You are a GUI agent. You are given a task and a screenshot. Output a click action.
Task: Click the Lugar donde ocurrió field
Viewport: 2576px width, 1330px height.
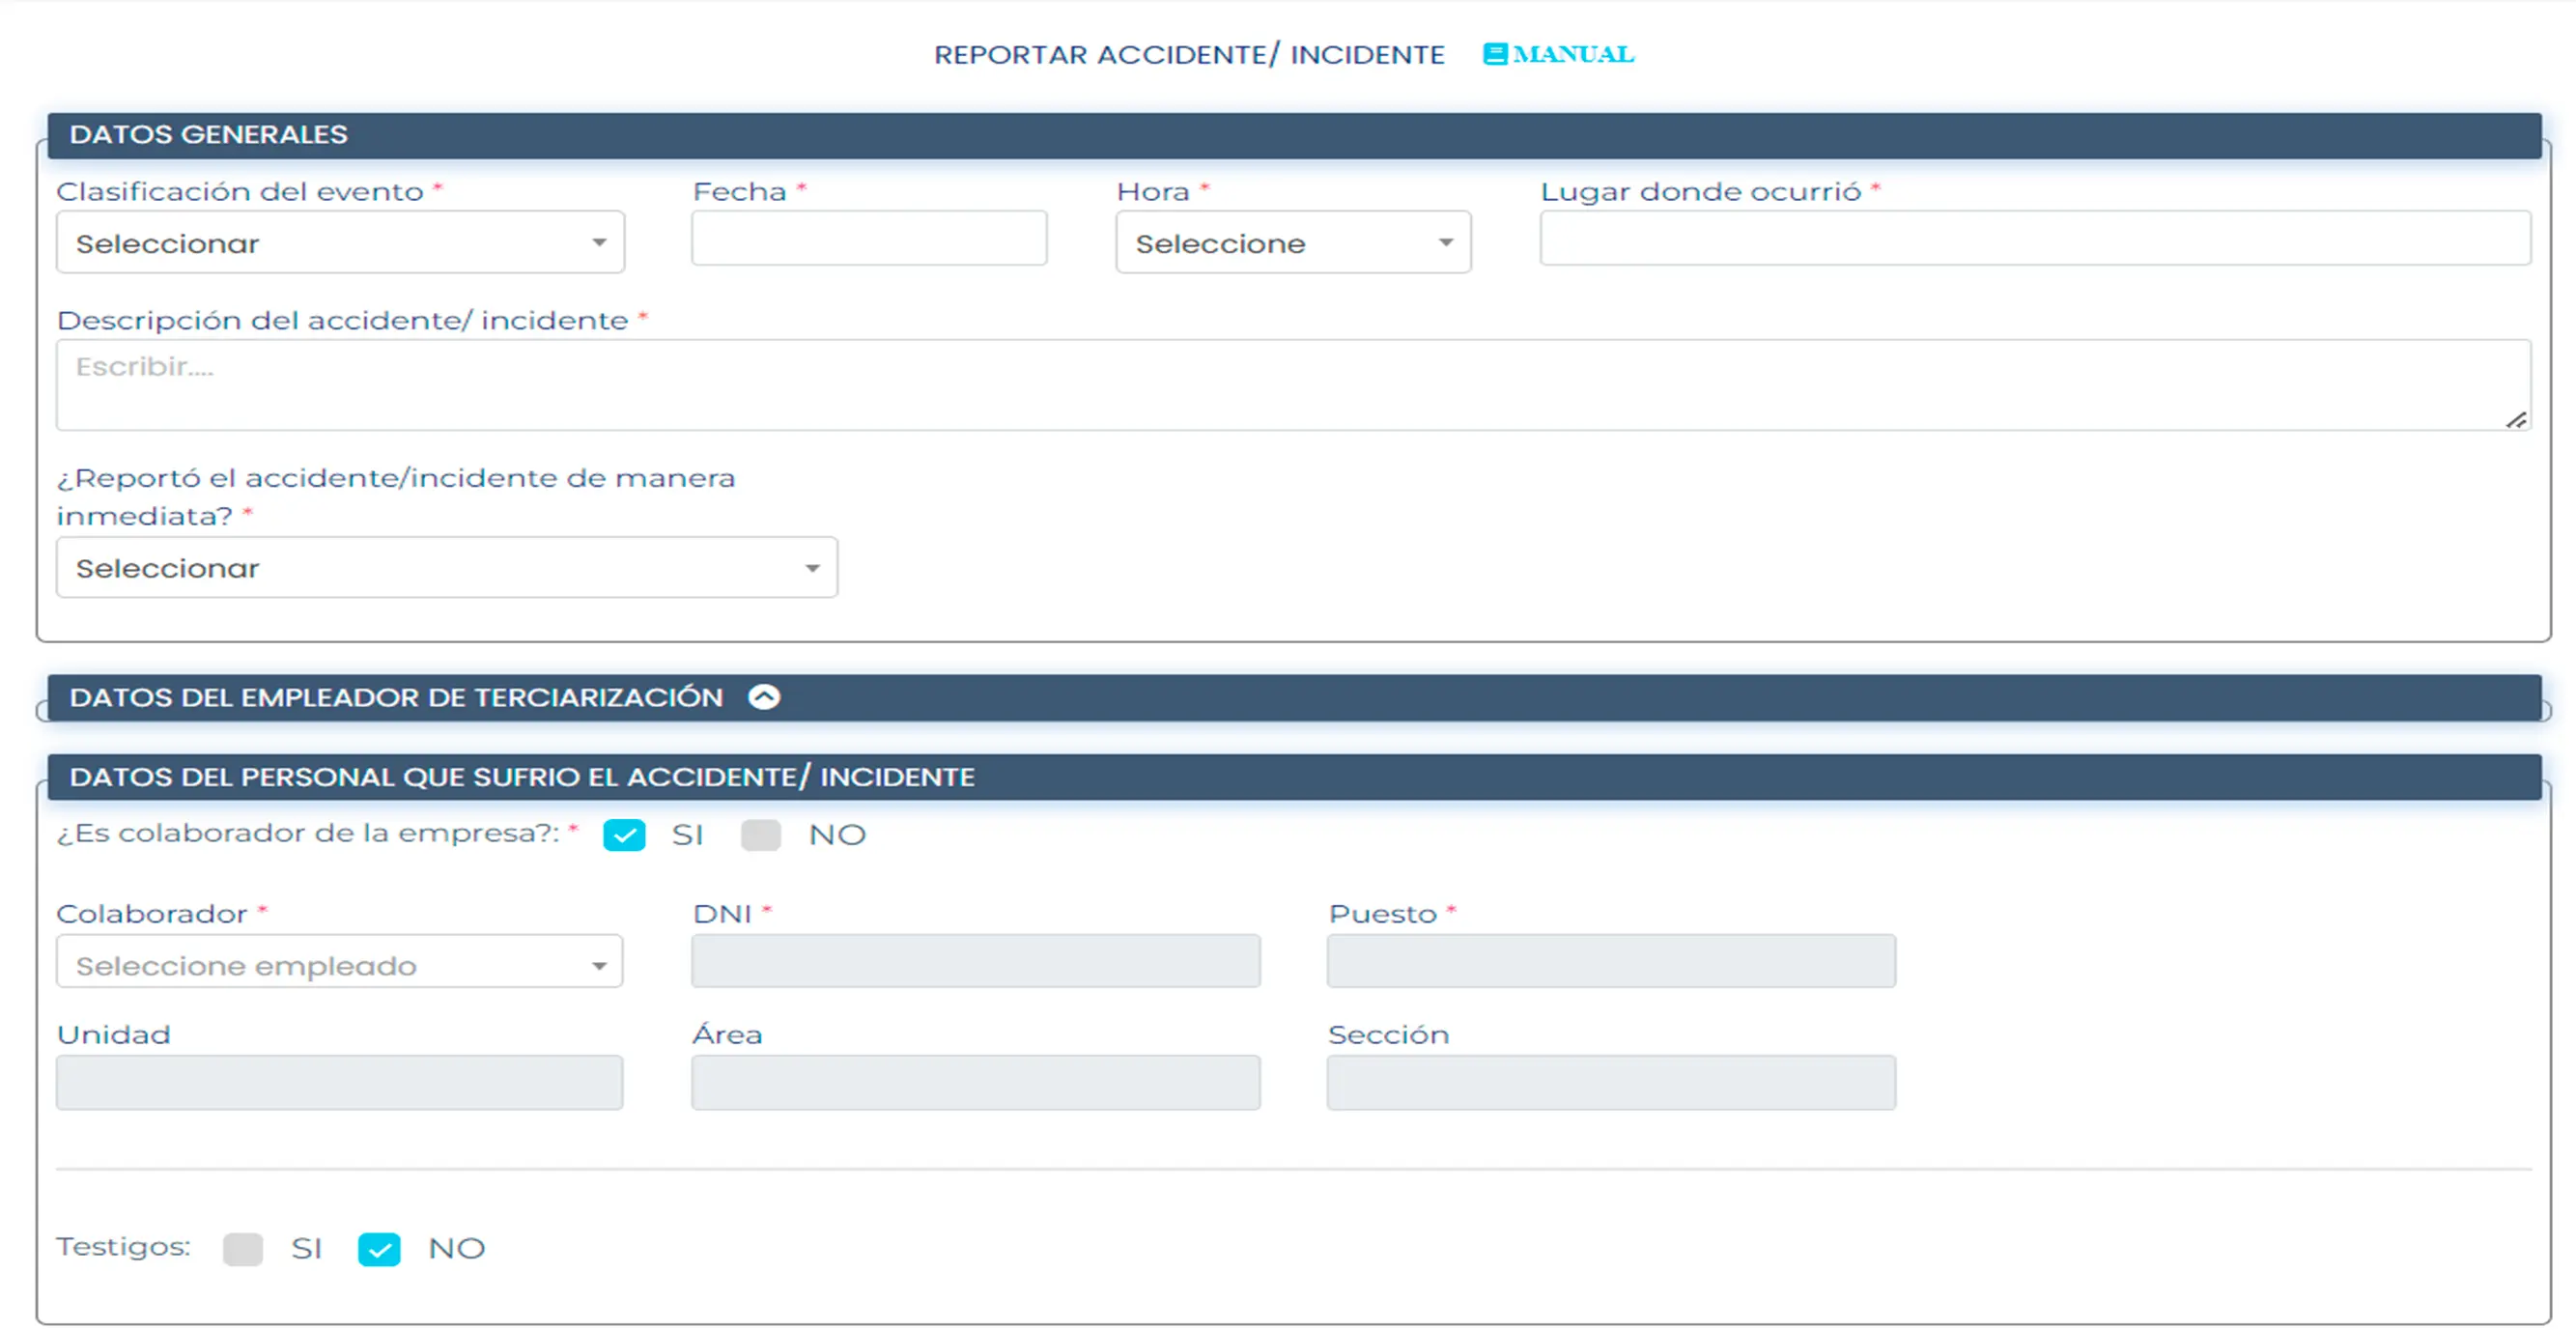coord(2035,238)
